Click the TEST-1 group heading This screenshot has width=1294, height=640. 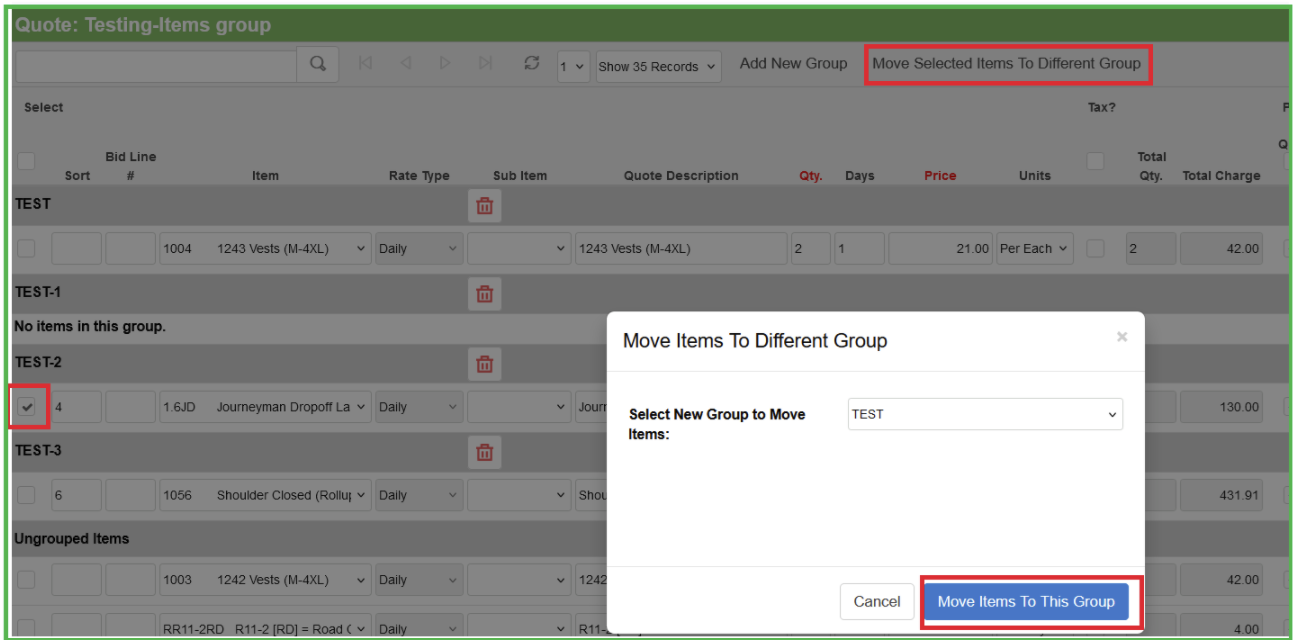[39, 292]
